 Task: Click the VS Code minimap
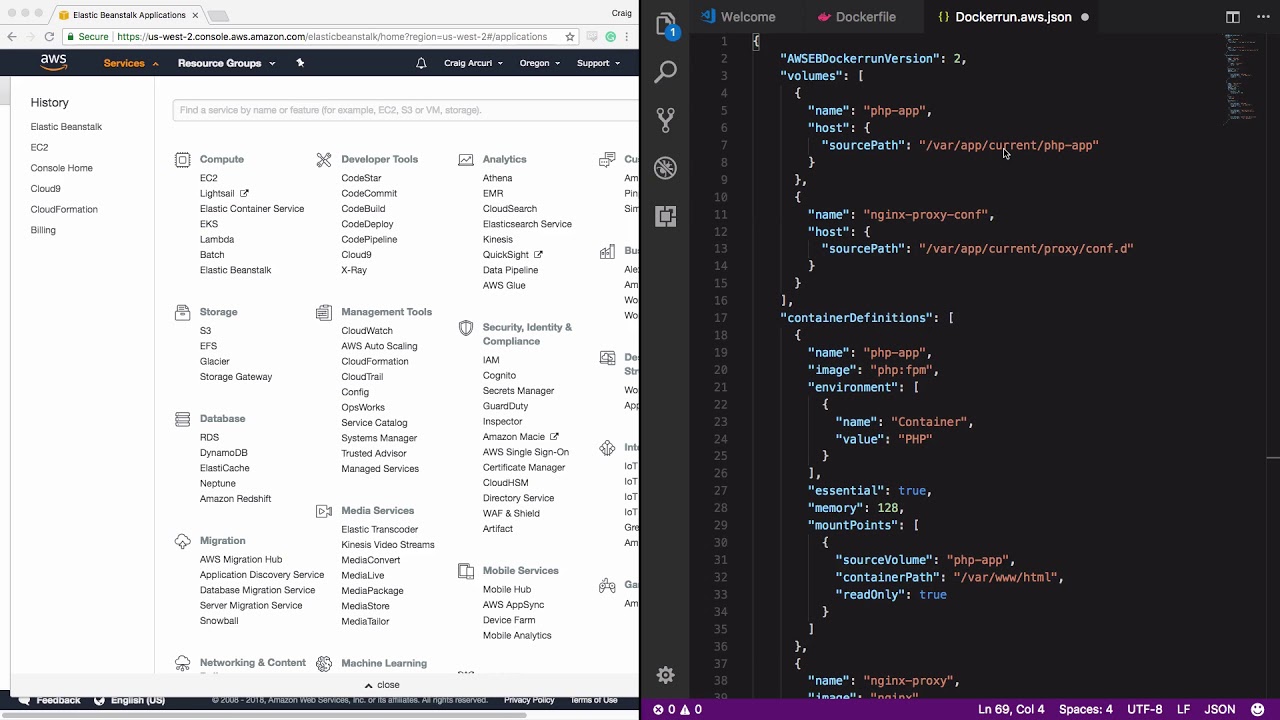coord(1241,80)
